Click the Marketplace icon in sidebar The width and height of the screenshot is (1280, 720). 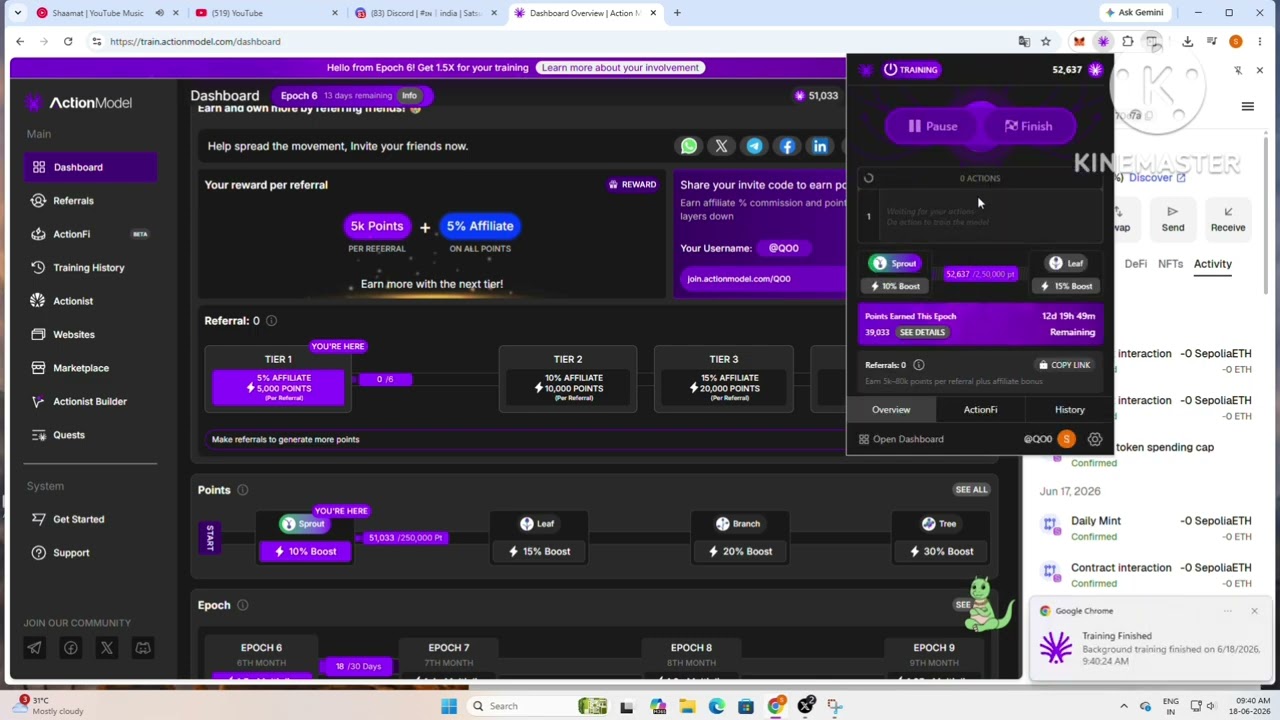(38, 368)
